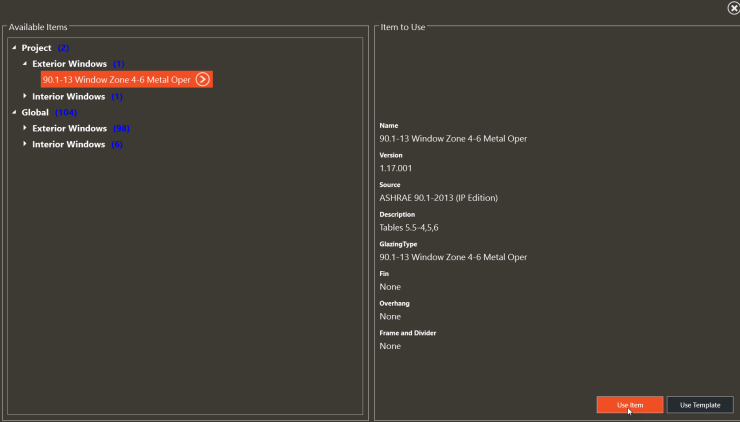The height and width of the screenshot is (422, 740).
Task: Select Exterior Windows (98) under Global
Action: (81, 128)
